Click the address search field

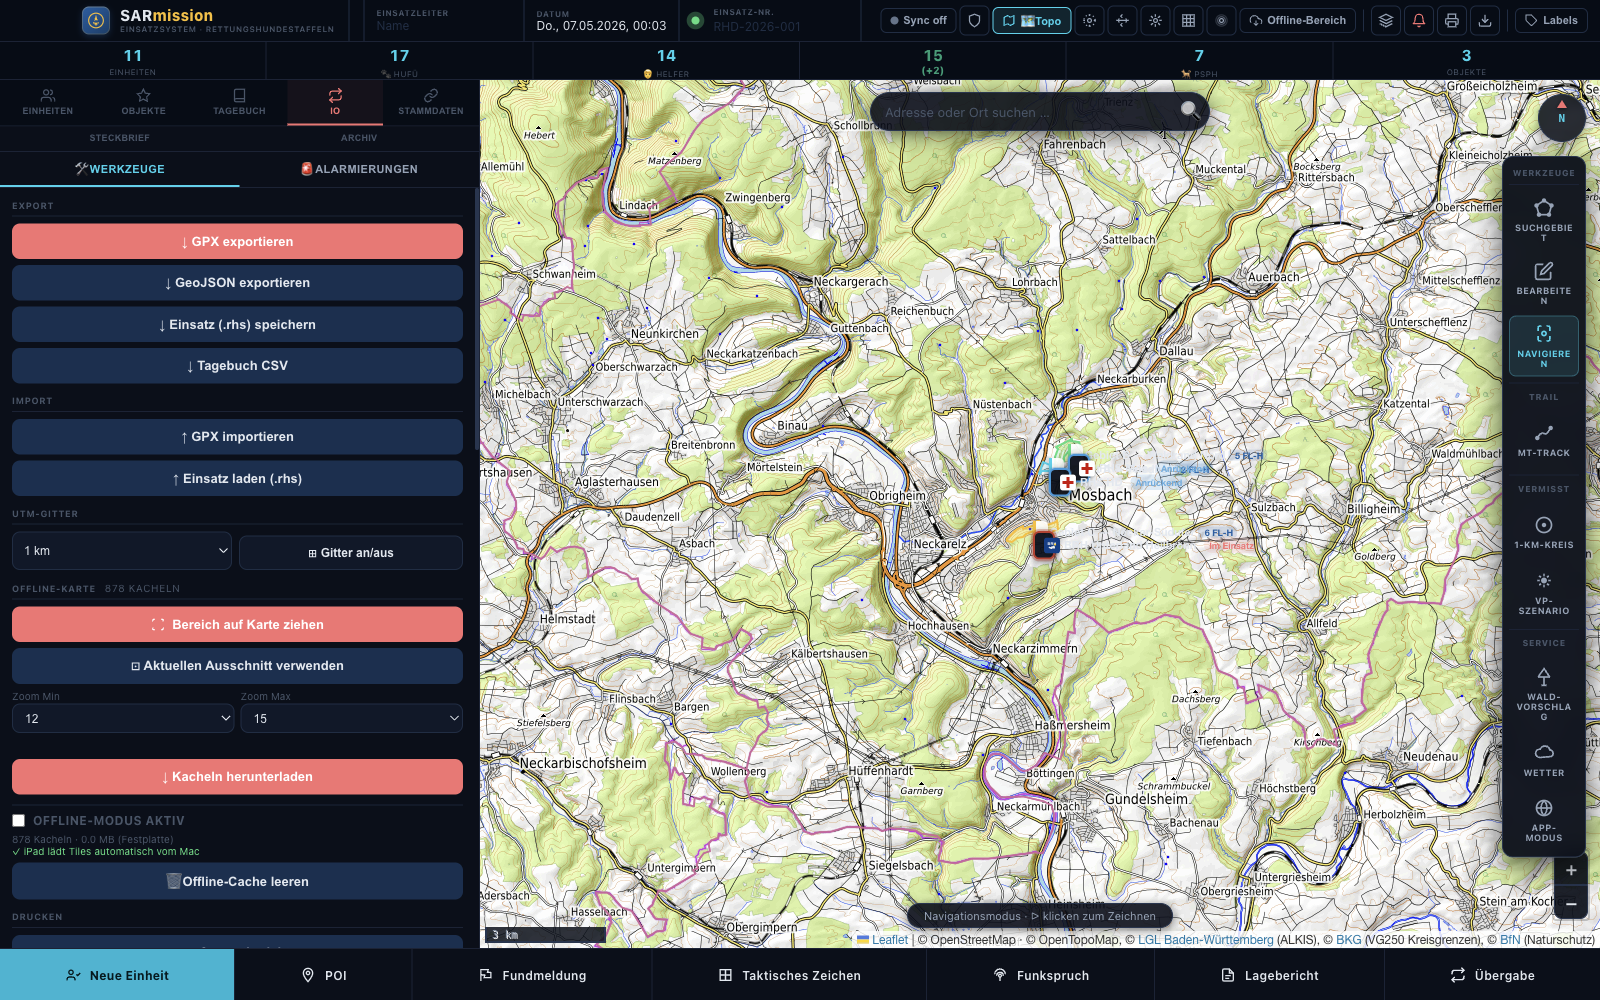coord(1025,112)
